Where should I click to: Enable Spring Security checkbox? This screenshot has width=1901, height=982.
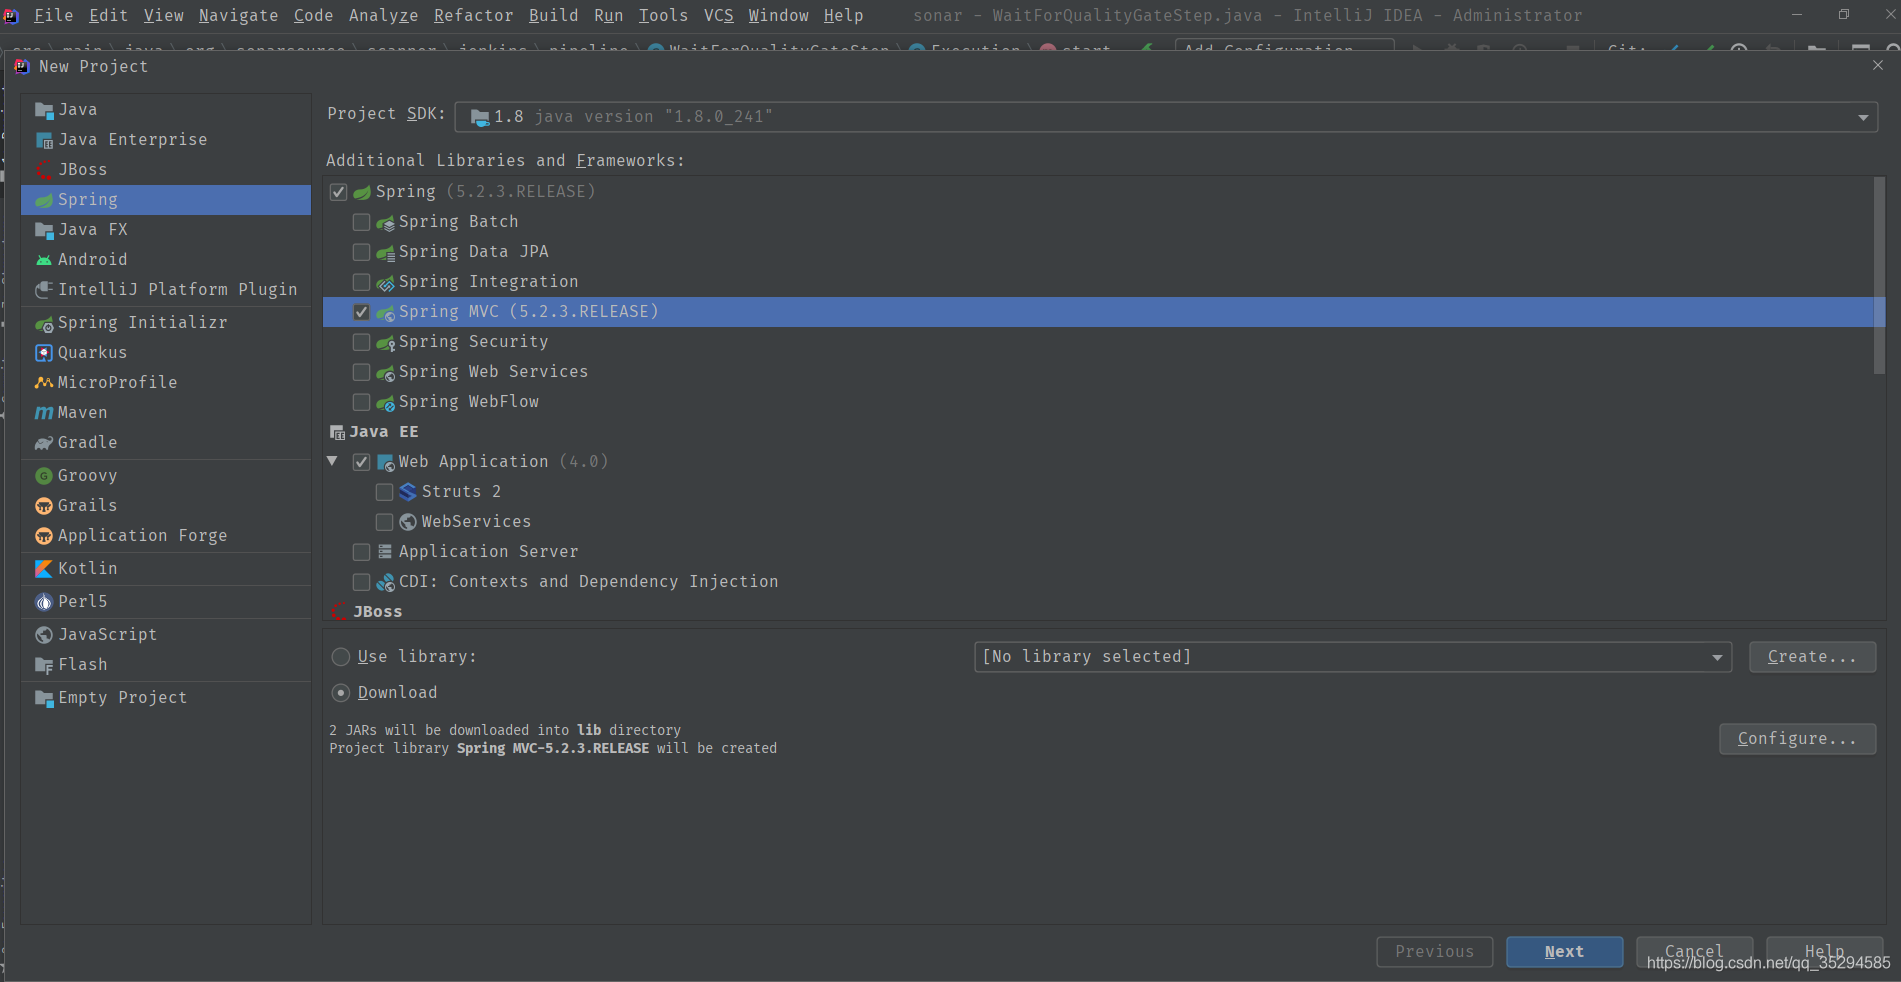tap(362, 342)
